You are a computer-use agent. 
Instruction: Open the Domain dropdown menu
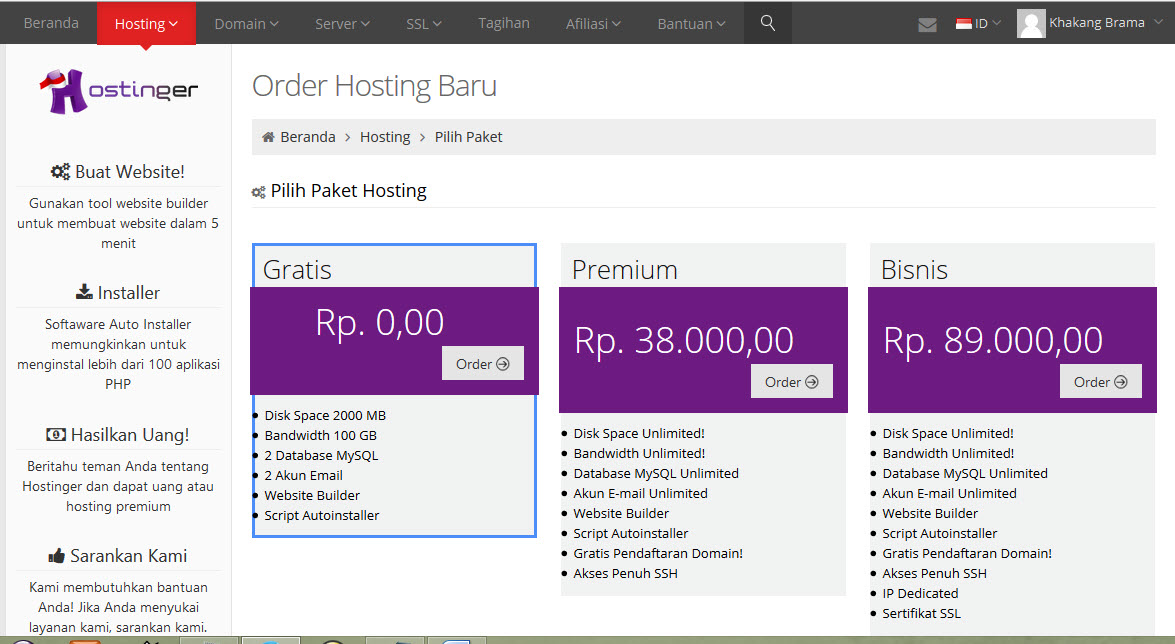pyautogui.click(x=246, y=24)
